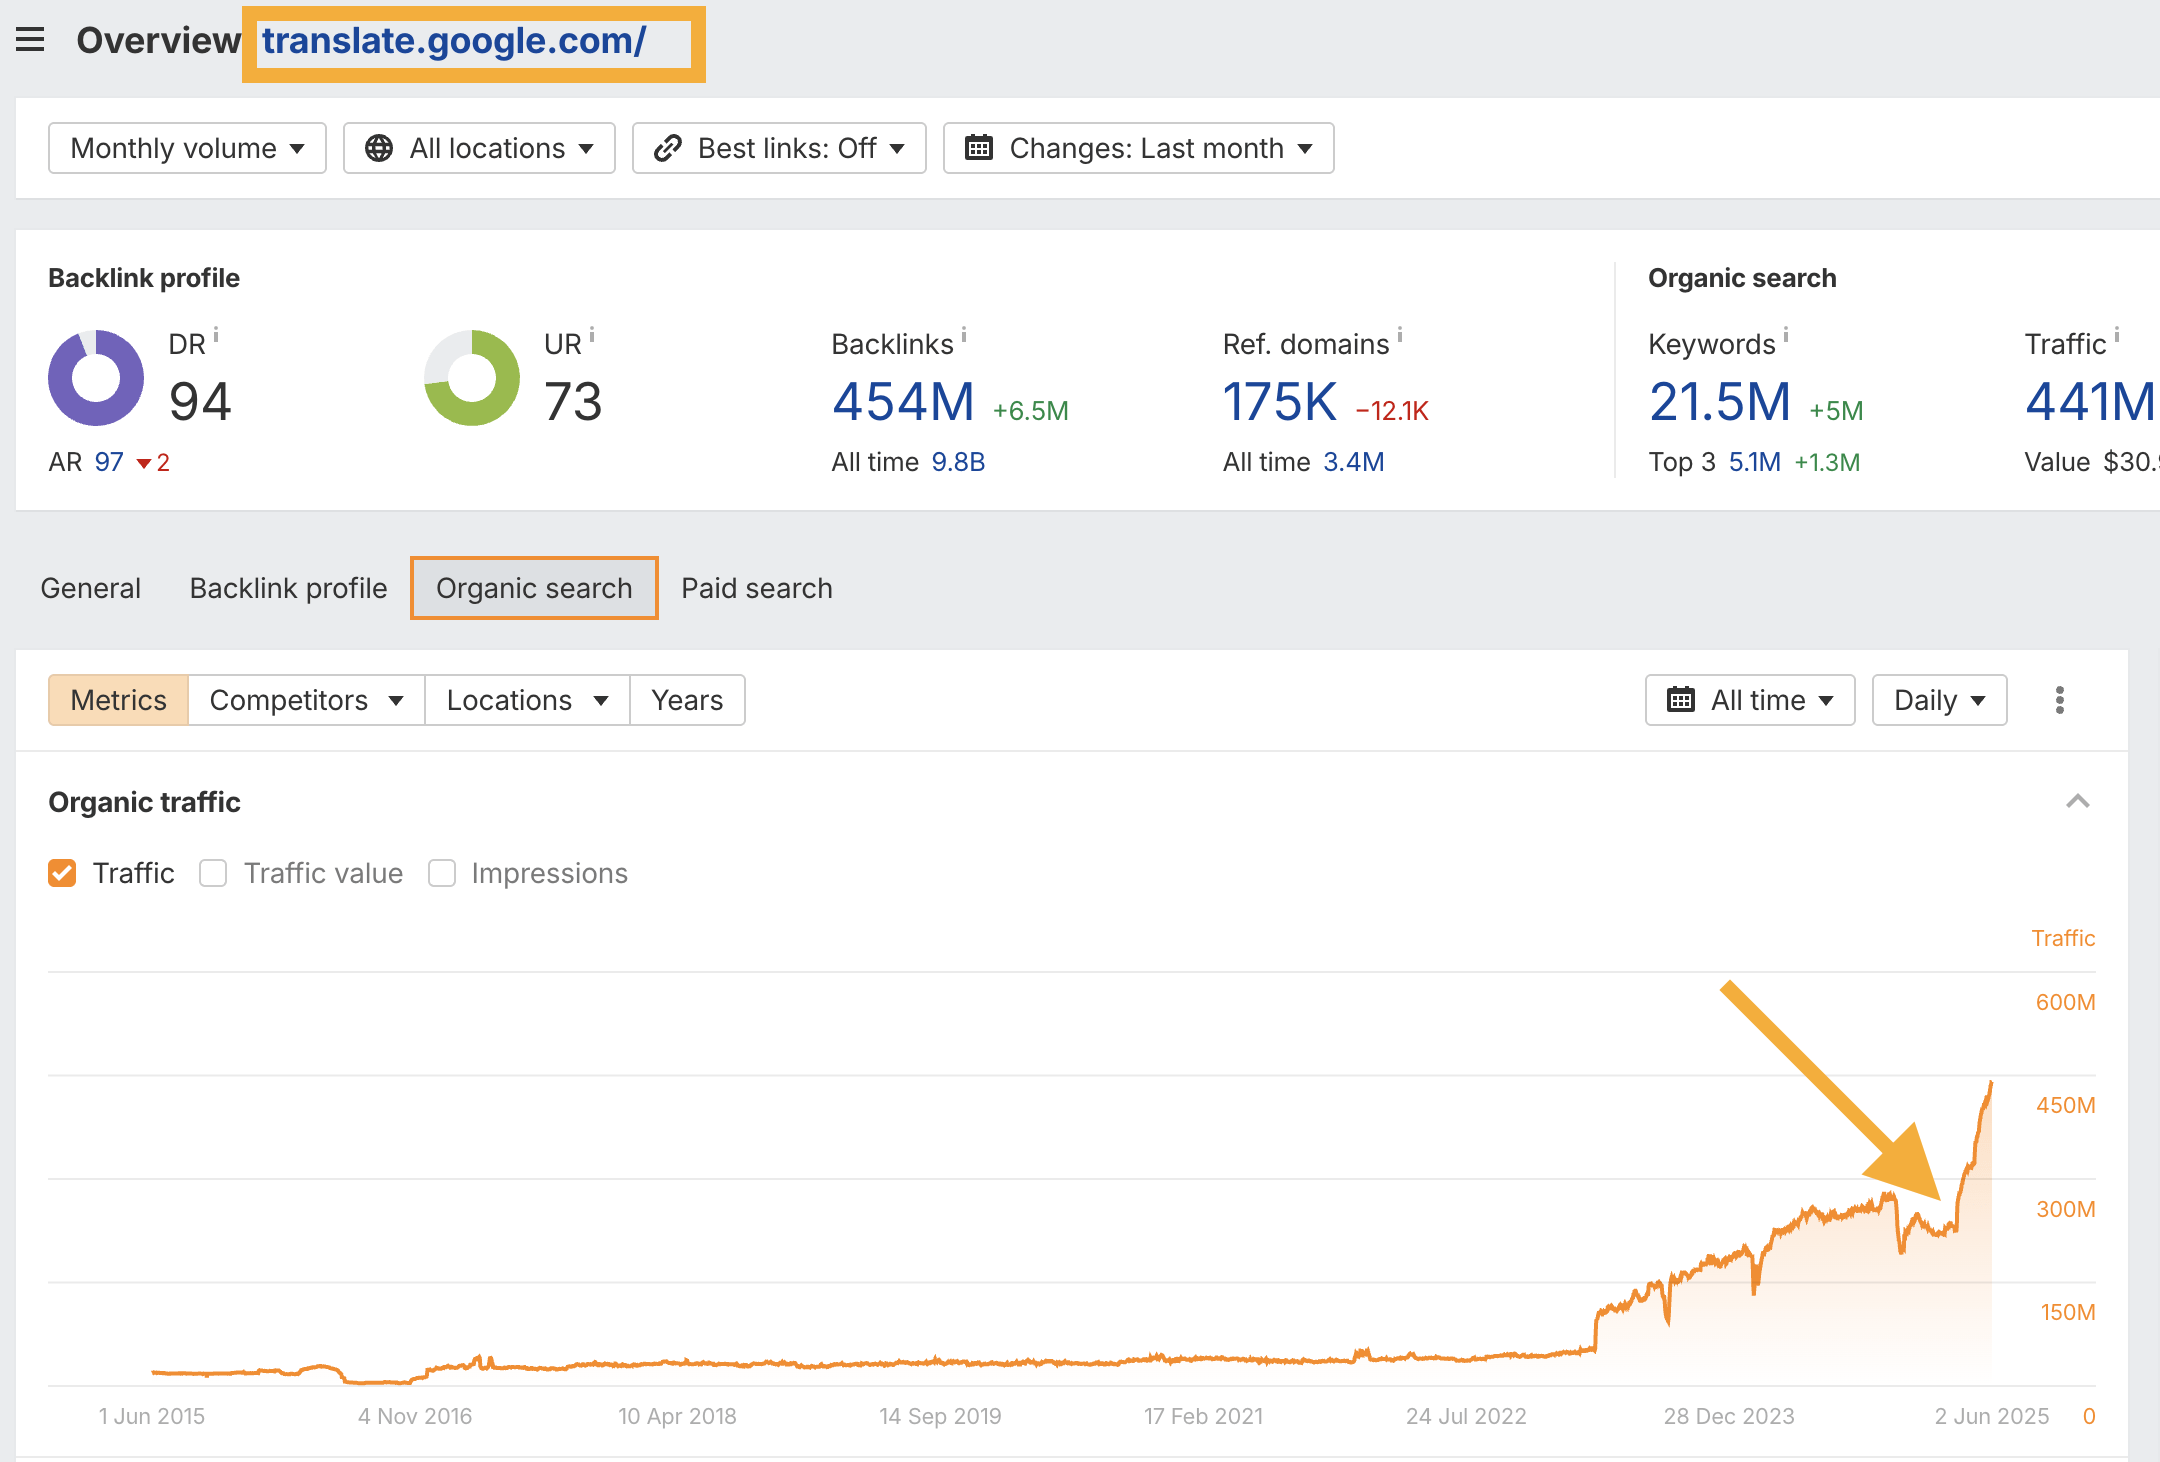This screenshot has width=2160, height=1462.
Task: Open the hamburger navigation menu
Action: 31,39
